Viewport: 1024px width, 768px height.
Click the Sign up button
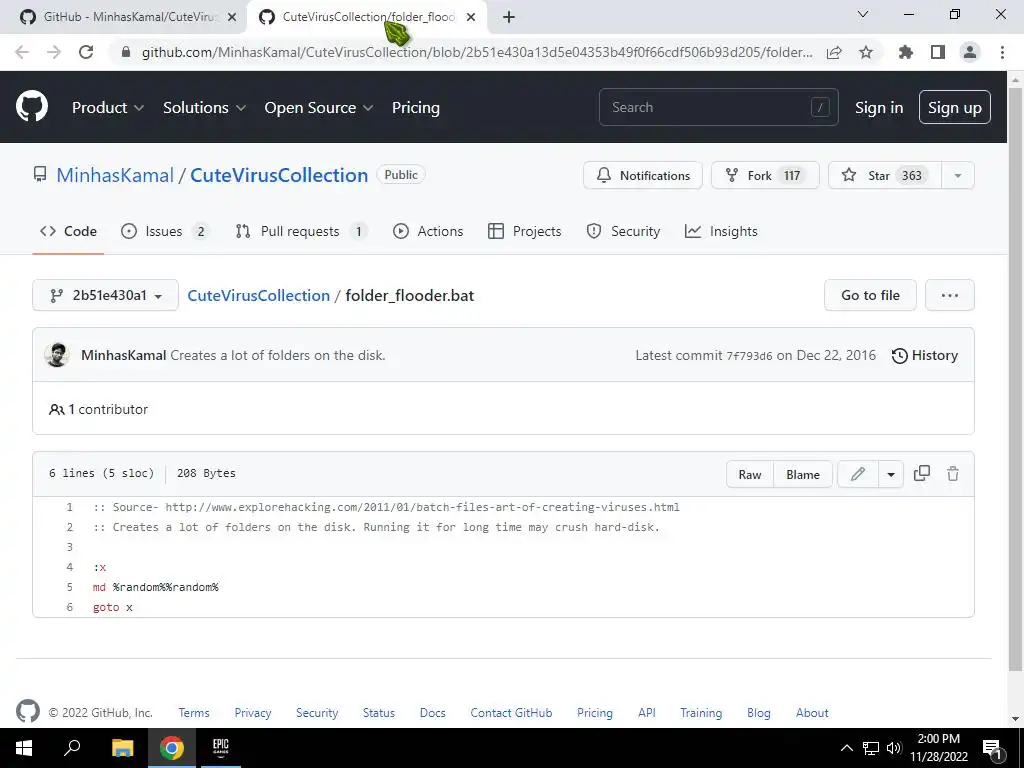955,107
